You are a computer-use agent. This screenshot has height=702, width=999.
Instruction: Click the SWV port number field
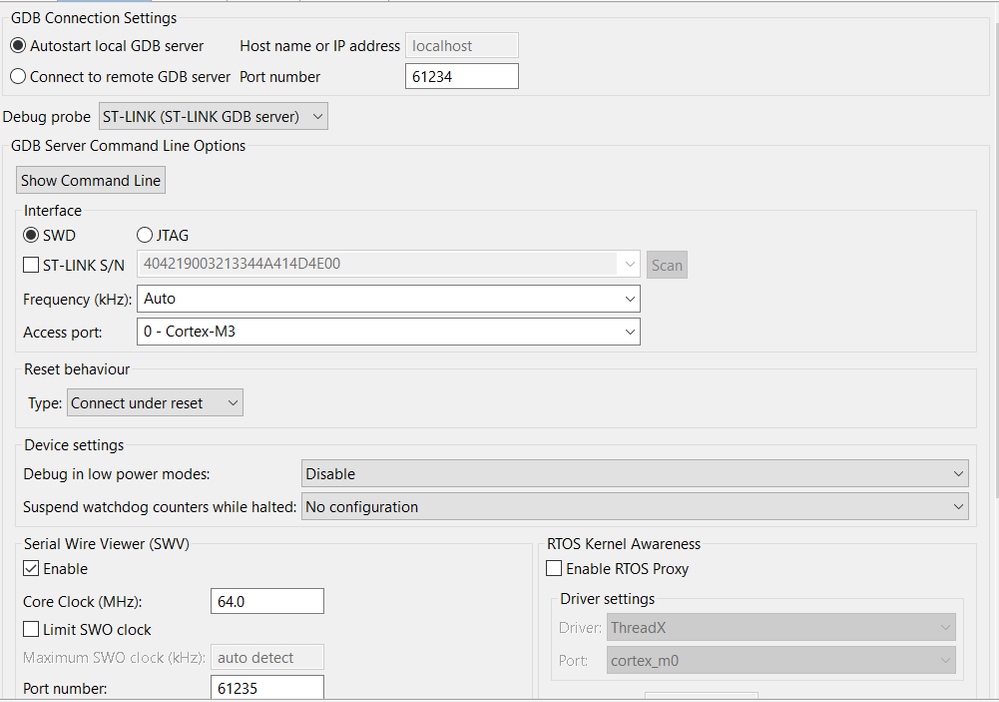pos(267,688)
